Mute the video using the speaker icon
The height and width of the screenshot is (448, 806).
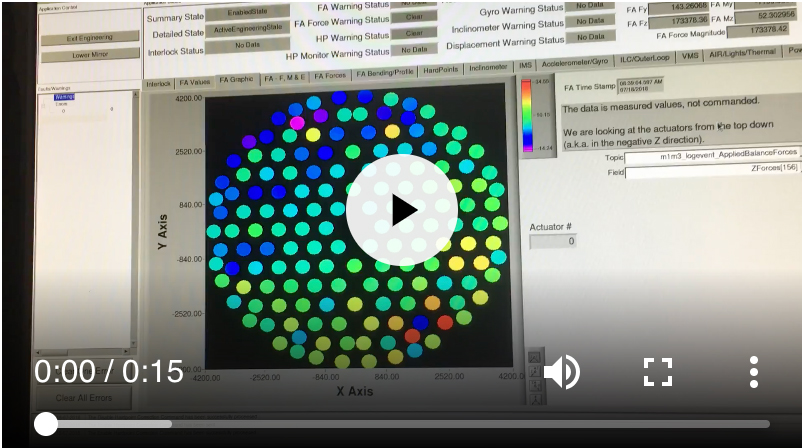(561, 372)
